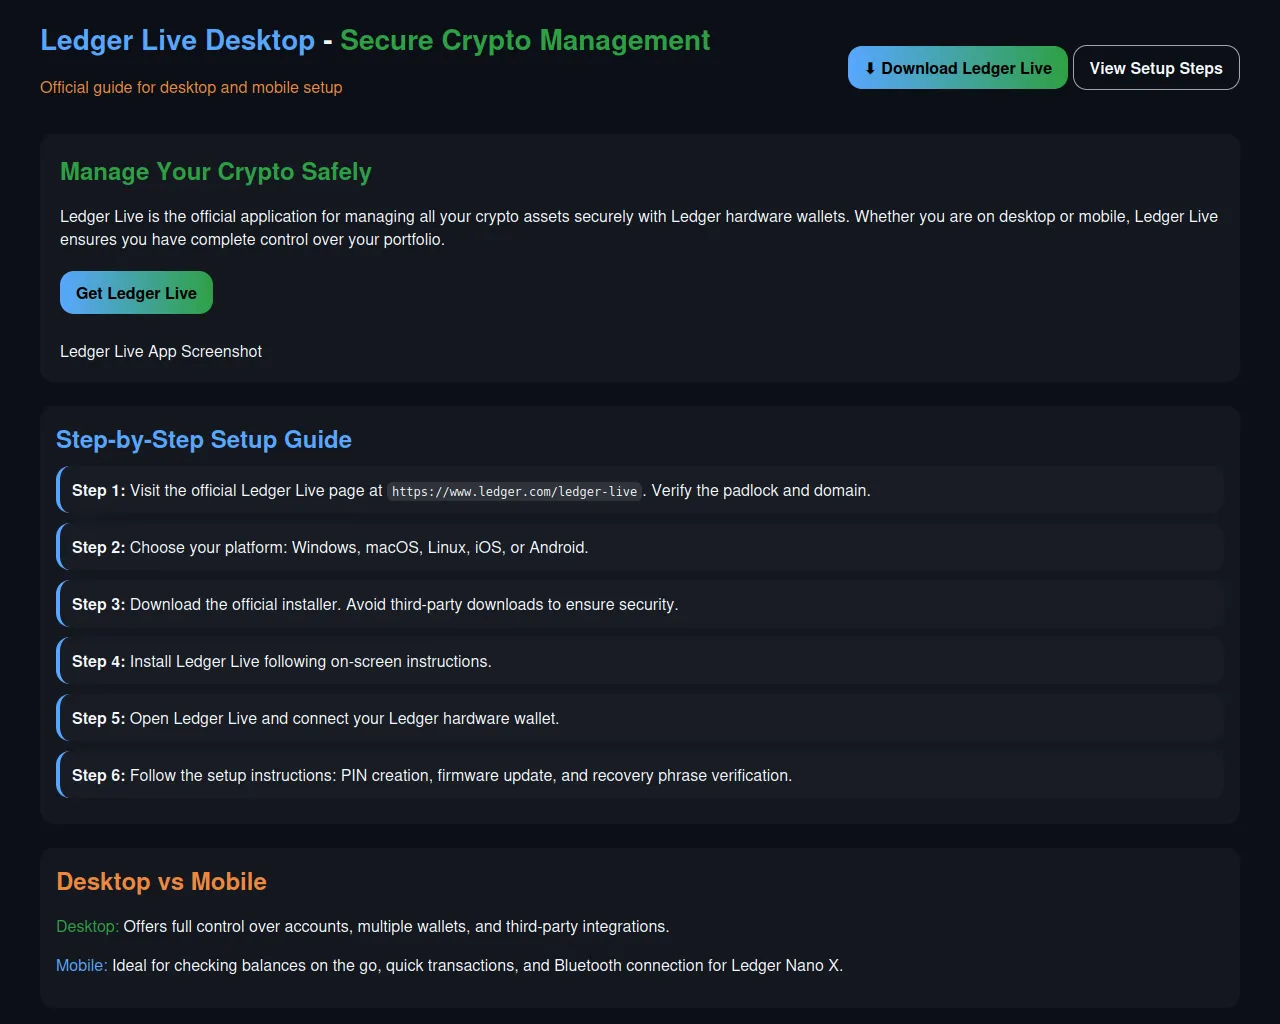Select Step 5 connect hardware wallet row
Viewport: 1280px width, 1024px height.
[x=640, y=718]
